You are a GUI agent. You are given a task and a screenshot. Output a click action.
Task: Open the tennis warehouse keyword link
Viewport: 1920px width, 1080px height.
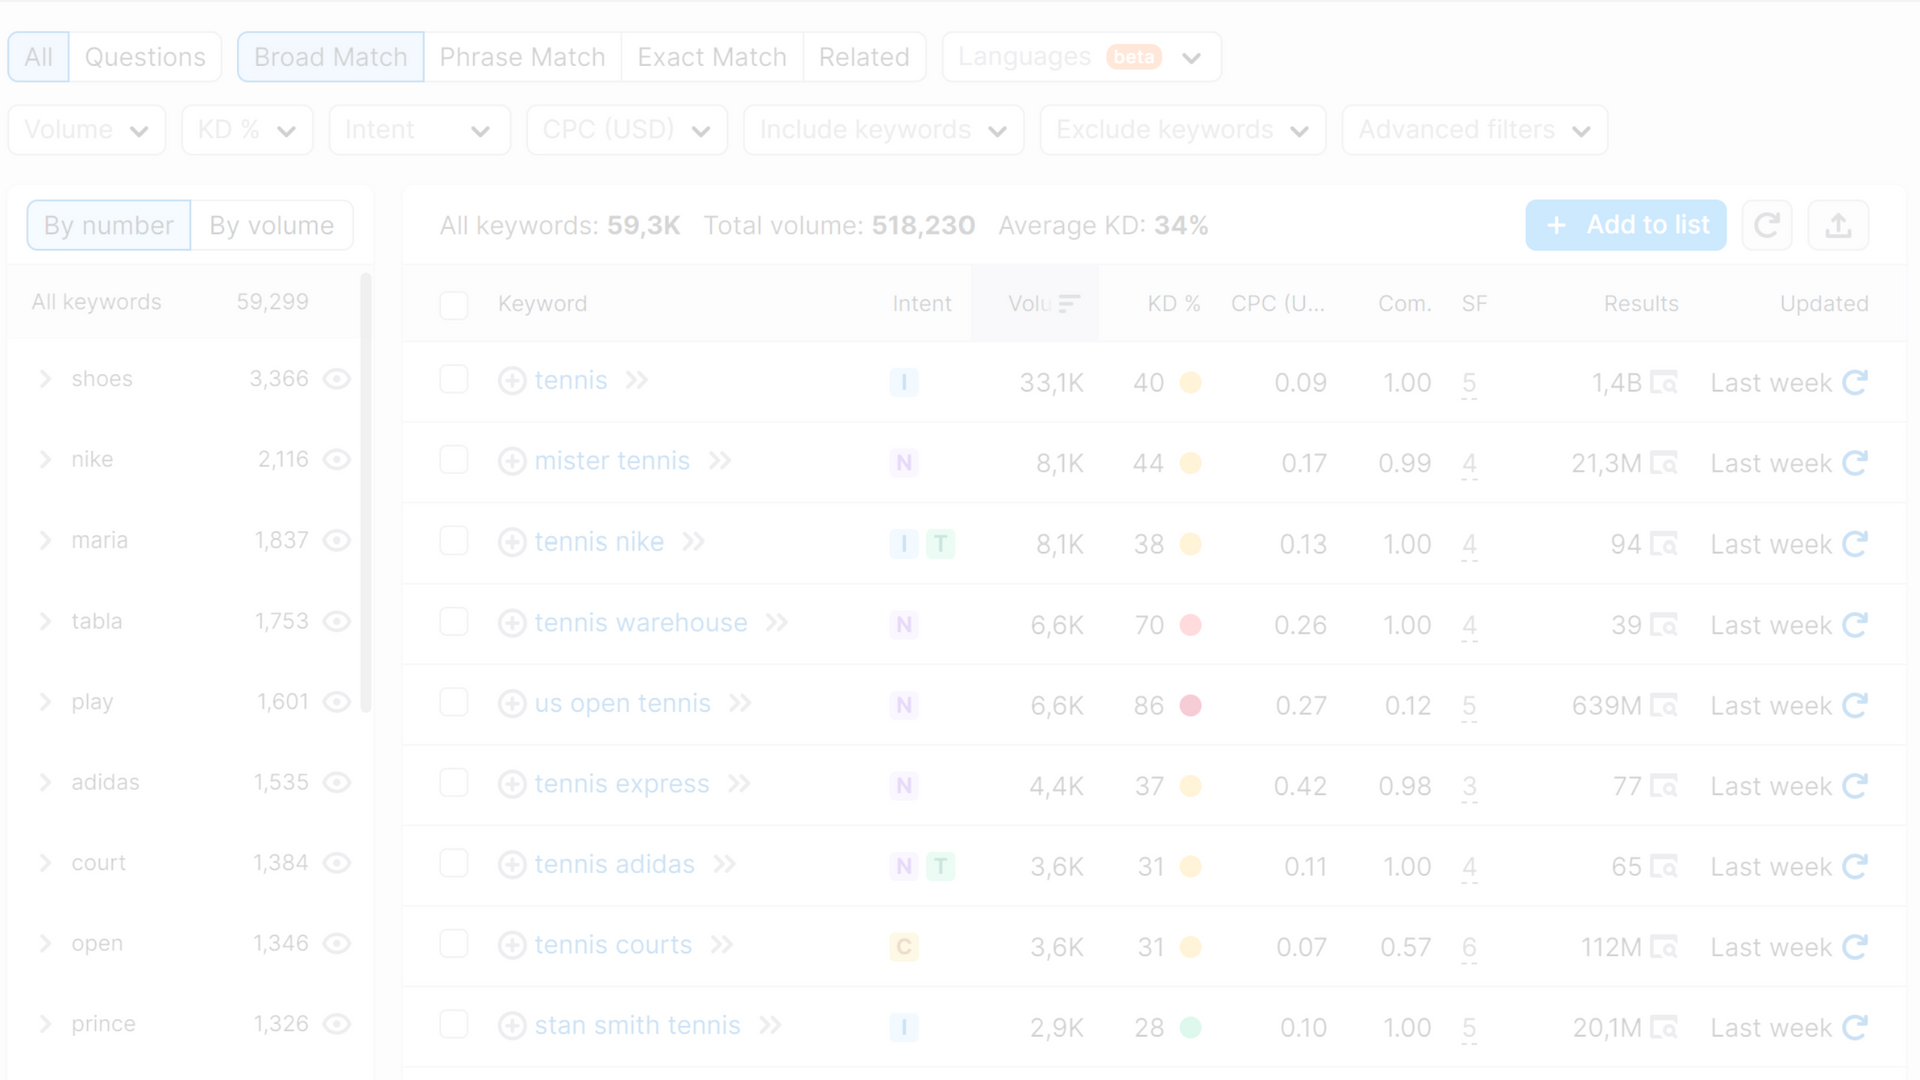tap(641, 623)
